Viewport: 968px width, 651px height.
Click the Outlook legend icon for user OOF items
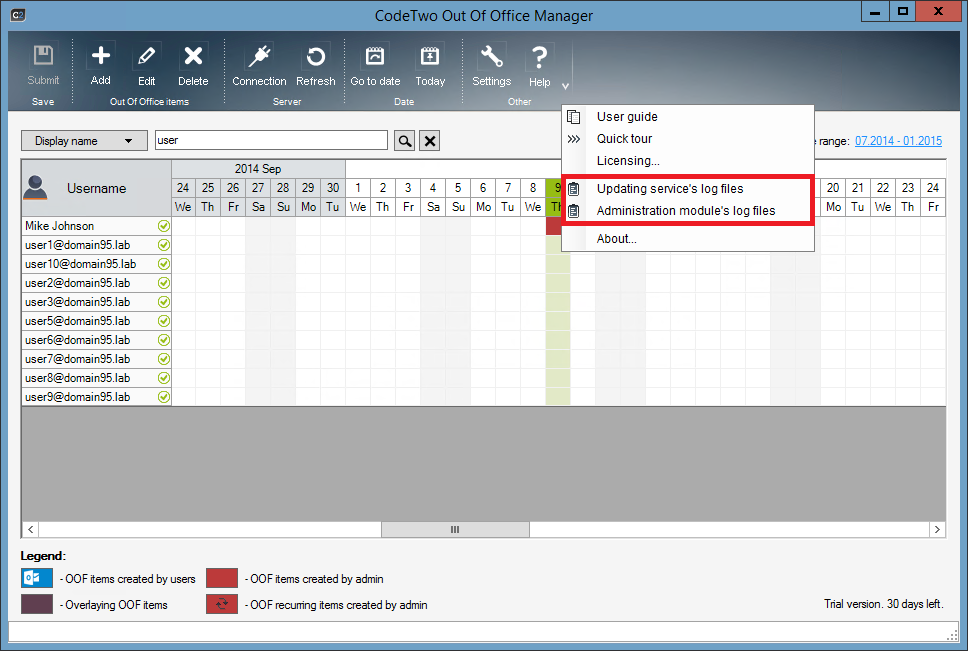(36, 578)
